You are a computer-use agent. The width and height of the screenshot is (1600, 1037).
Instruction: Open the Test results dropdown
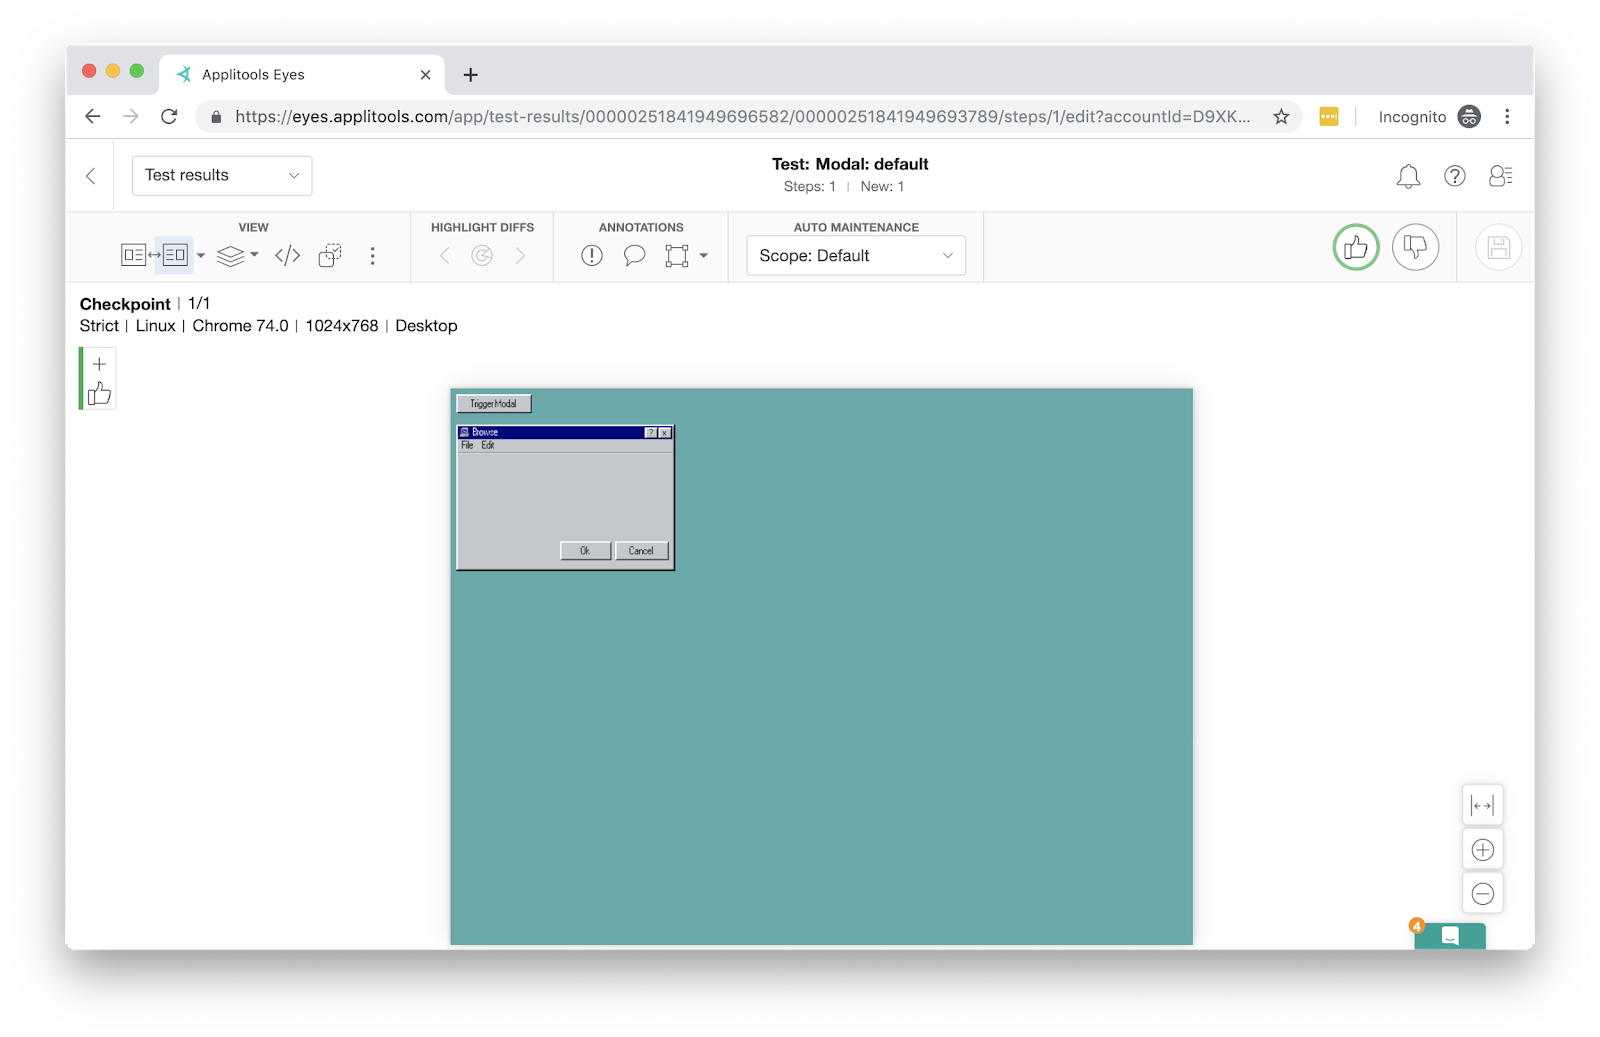pyautogui.click(x=222, y=176)
